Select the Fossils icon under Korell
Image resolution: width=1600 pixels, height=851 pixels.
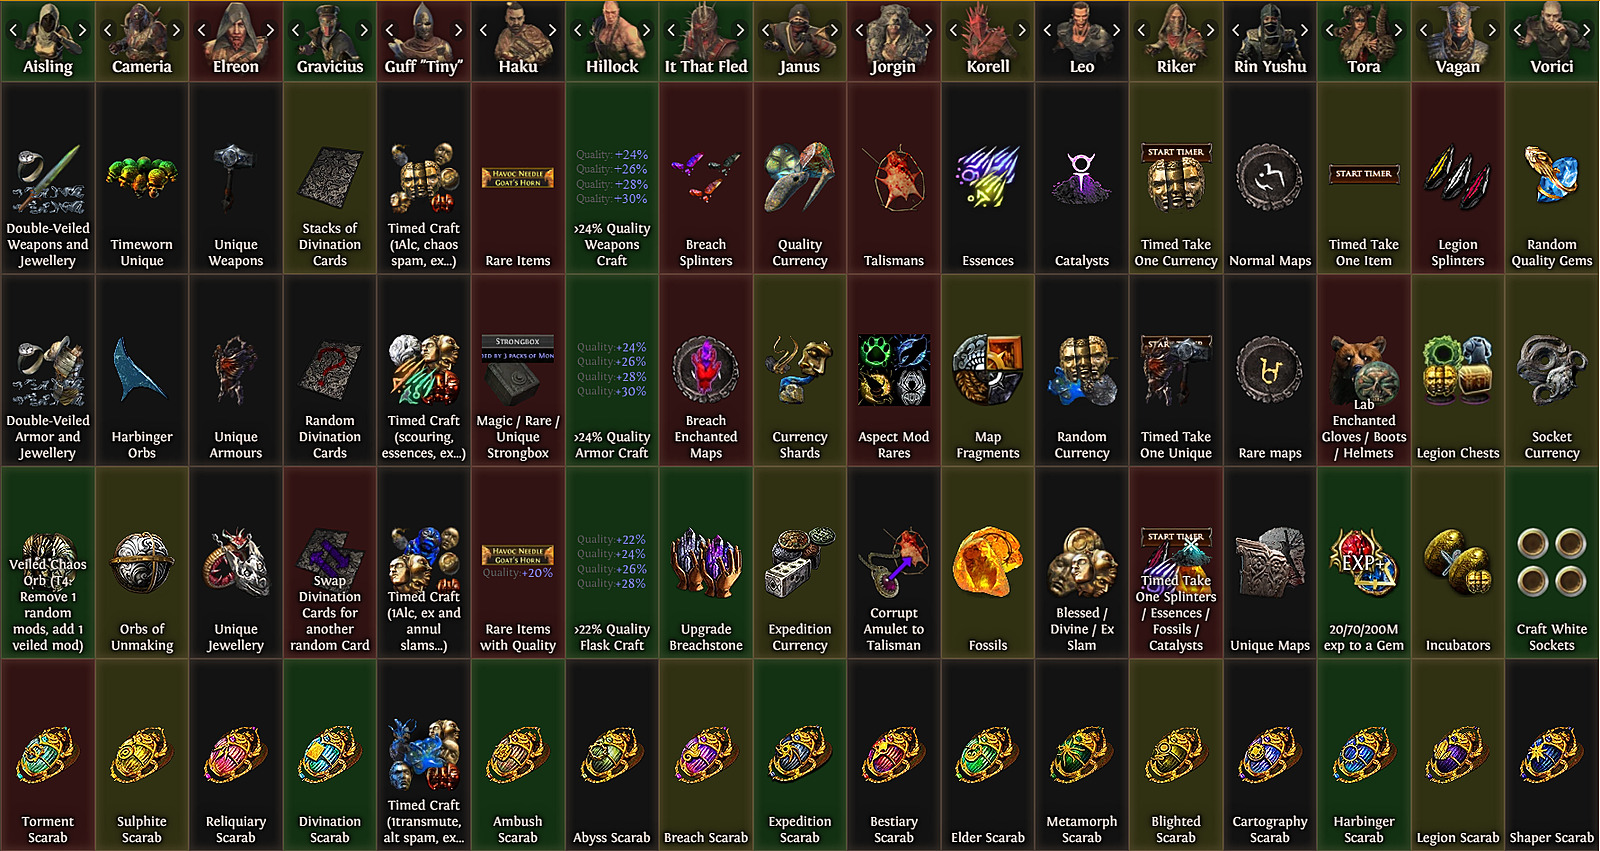coord(987,562)
